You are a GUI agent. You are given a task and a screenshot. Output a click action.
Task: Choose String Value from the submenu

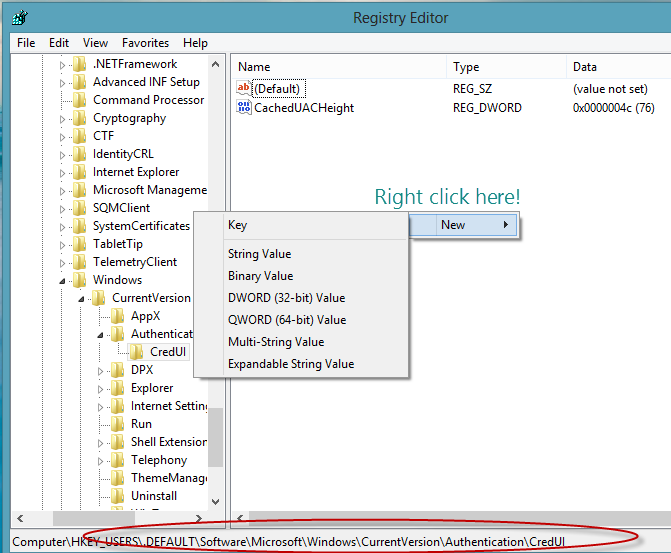[x=302, y=254]
